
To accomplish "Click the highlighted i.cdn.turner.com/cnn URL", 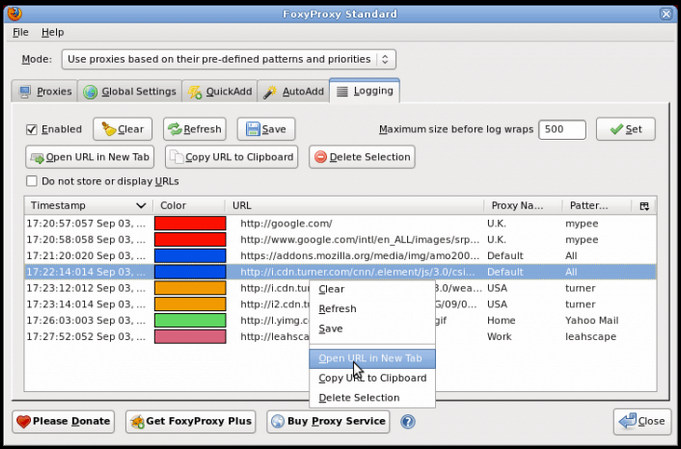I will 358,272.
